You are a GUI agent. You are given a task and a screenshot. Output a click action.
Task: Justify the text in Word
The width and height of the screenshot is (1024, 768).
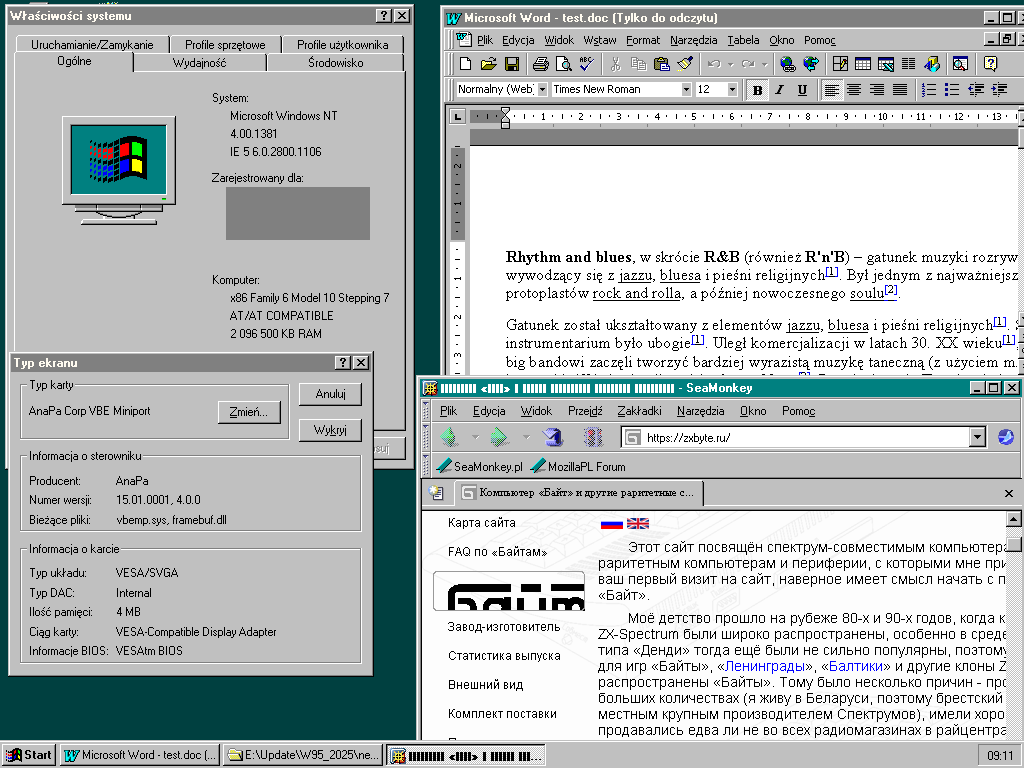(900, 89)
